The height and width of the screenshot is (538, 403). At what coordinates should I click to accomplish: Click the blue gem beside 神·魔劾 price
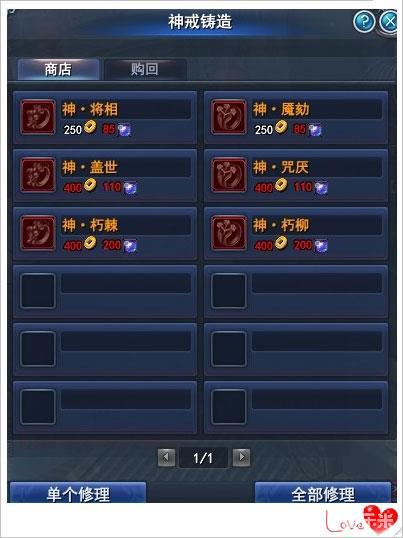point(315,130)
